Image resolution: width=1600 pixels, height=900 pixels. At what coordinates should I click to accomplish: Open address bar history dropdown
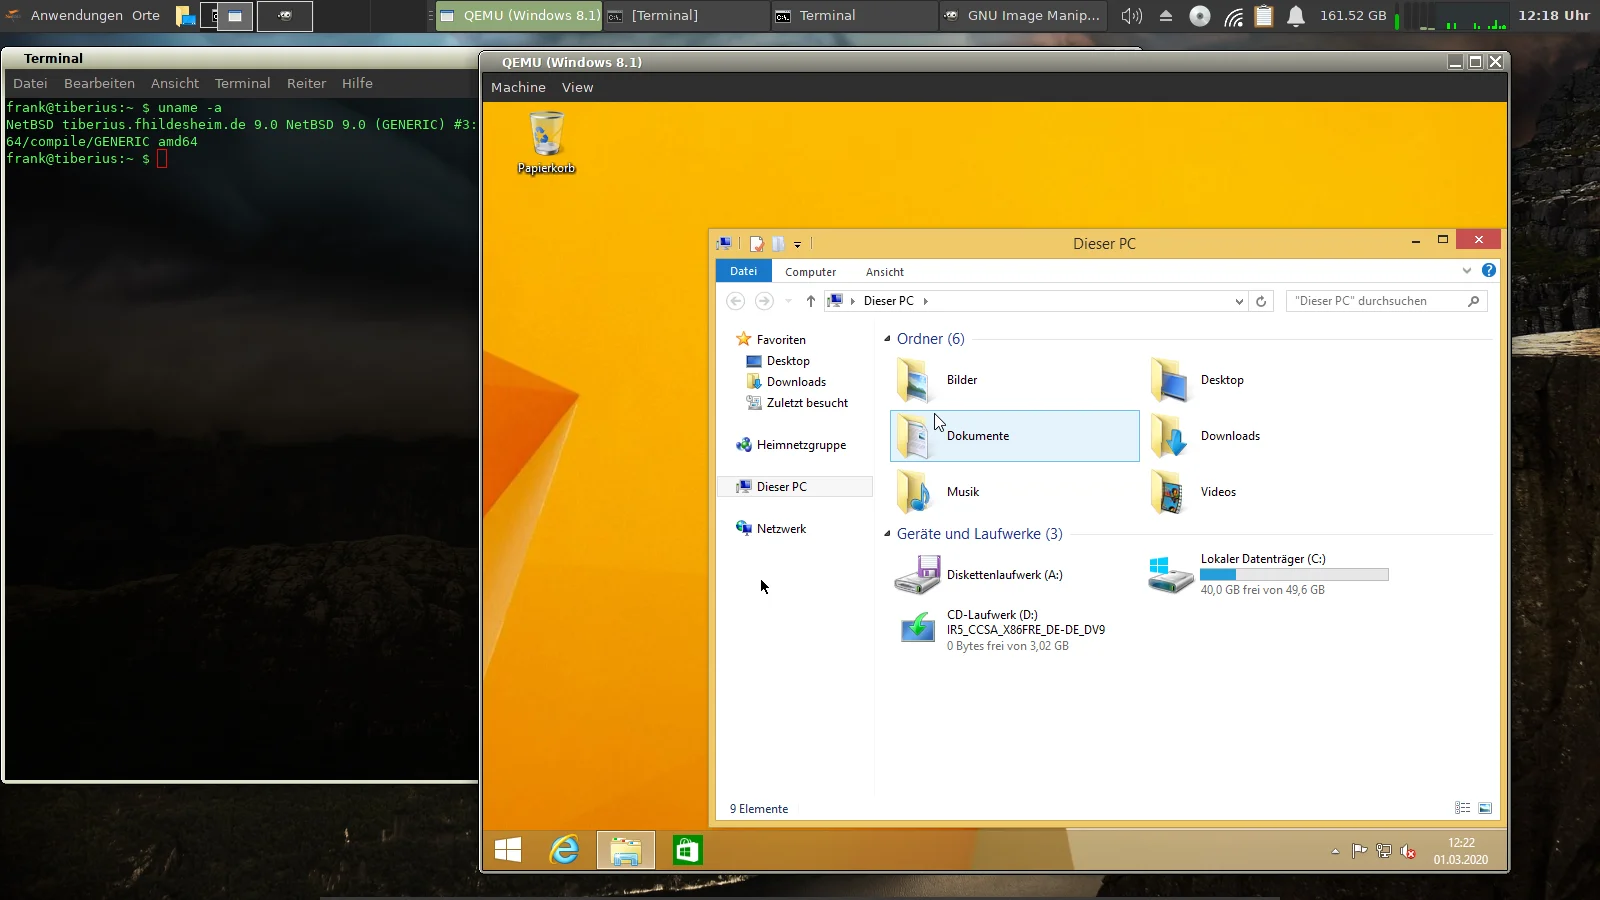coord(1239,301)
